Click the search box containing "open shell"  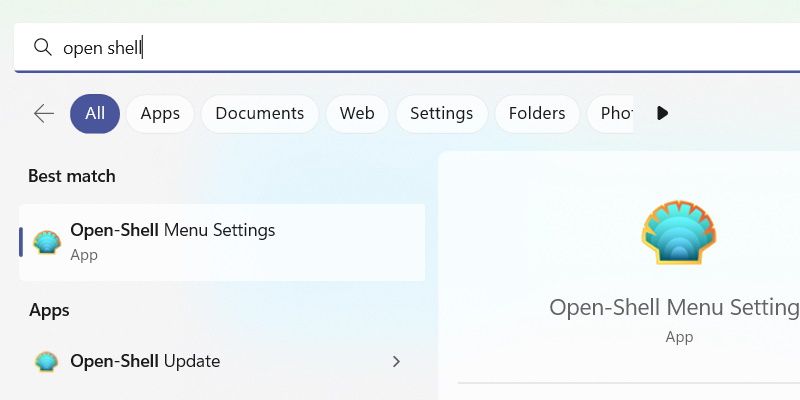(407, 48)
